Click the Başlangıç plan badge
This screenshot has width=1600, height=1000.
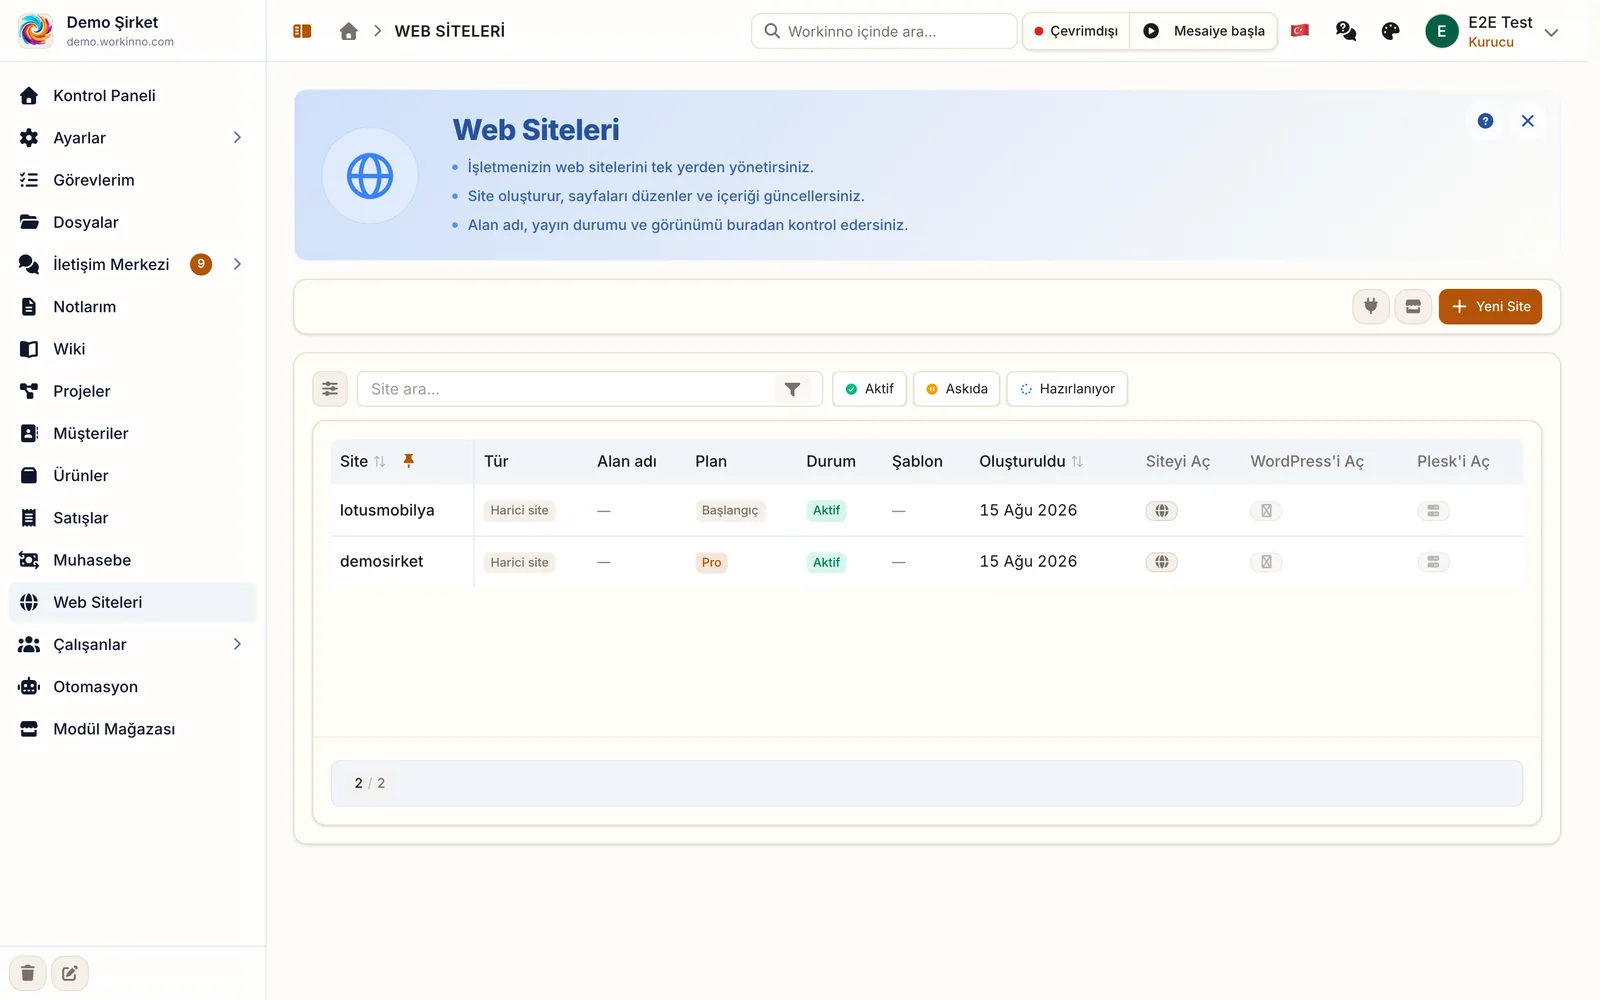[730, 510]
